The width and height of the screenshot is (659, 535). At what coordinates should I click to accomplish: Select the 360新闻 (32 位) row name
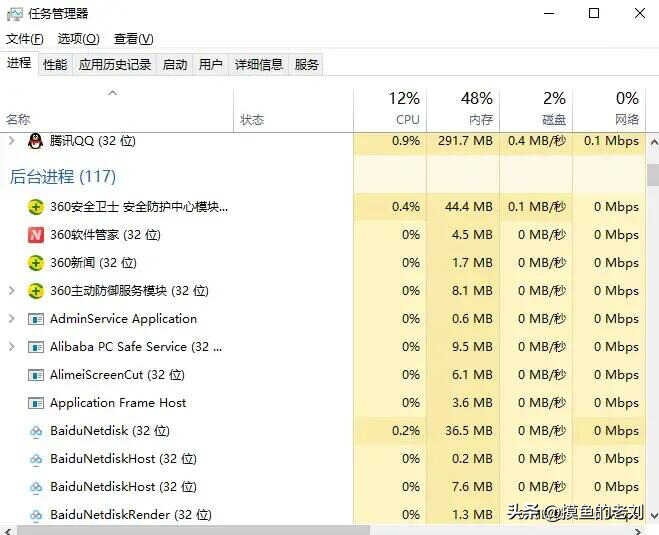coord(93,263)
